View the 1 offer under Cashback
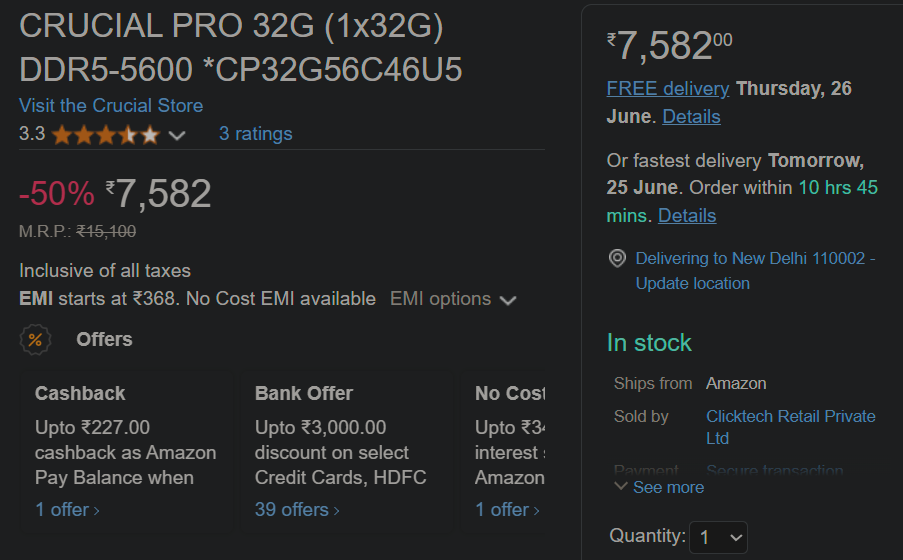The width and height of the screenshot is (903, 560). [x=67, y=510]
